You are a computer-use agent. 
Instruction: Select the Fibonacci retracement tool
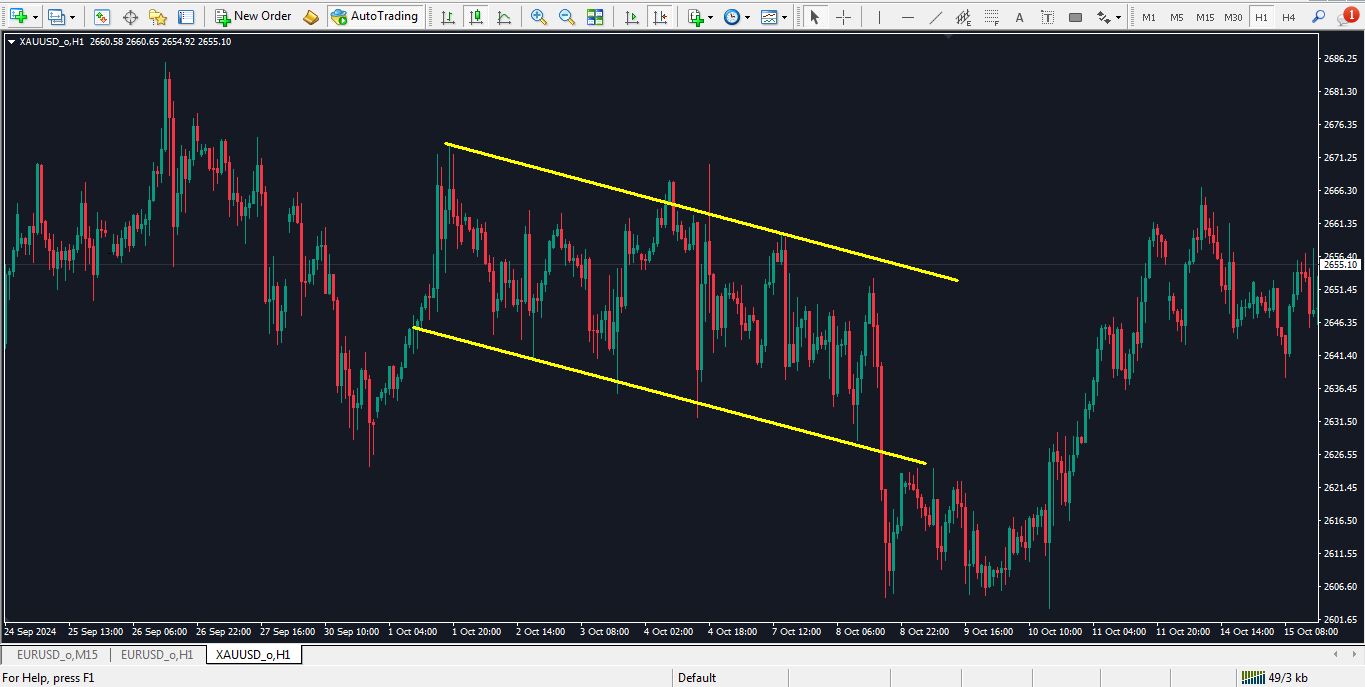point(991,17)
